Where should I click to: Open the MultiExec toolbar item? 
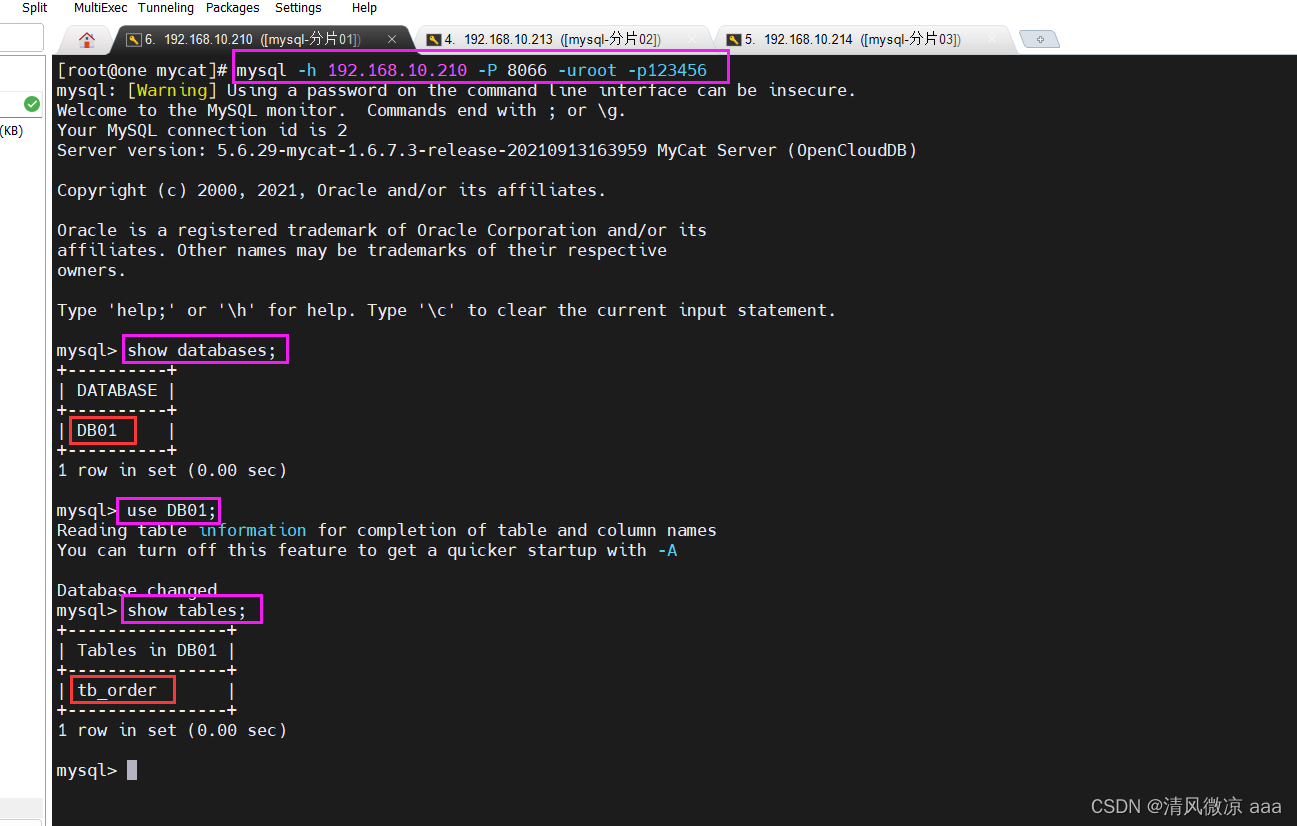100,8
